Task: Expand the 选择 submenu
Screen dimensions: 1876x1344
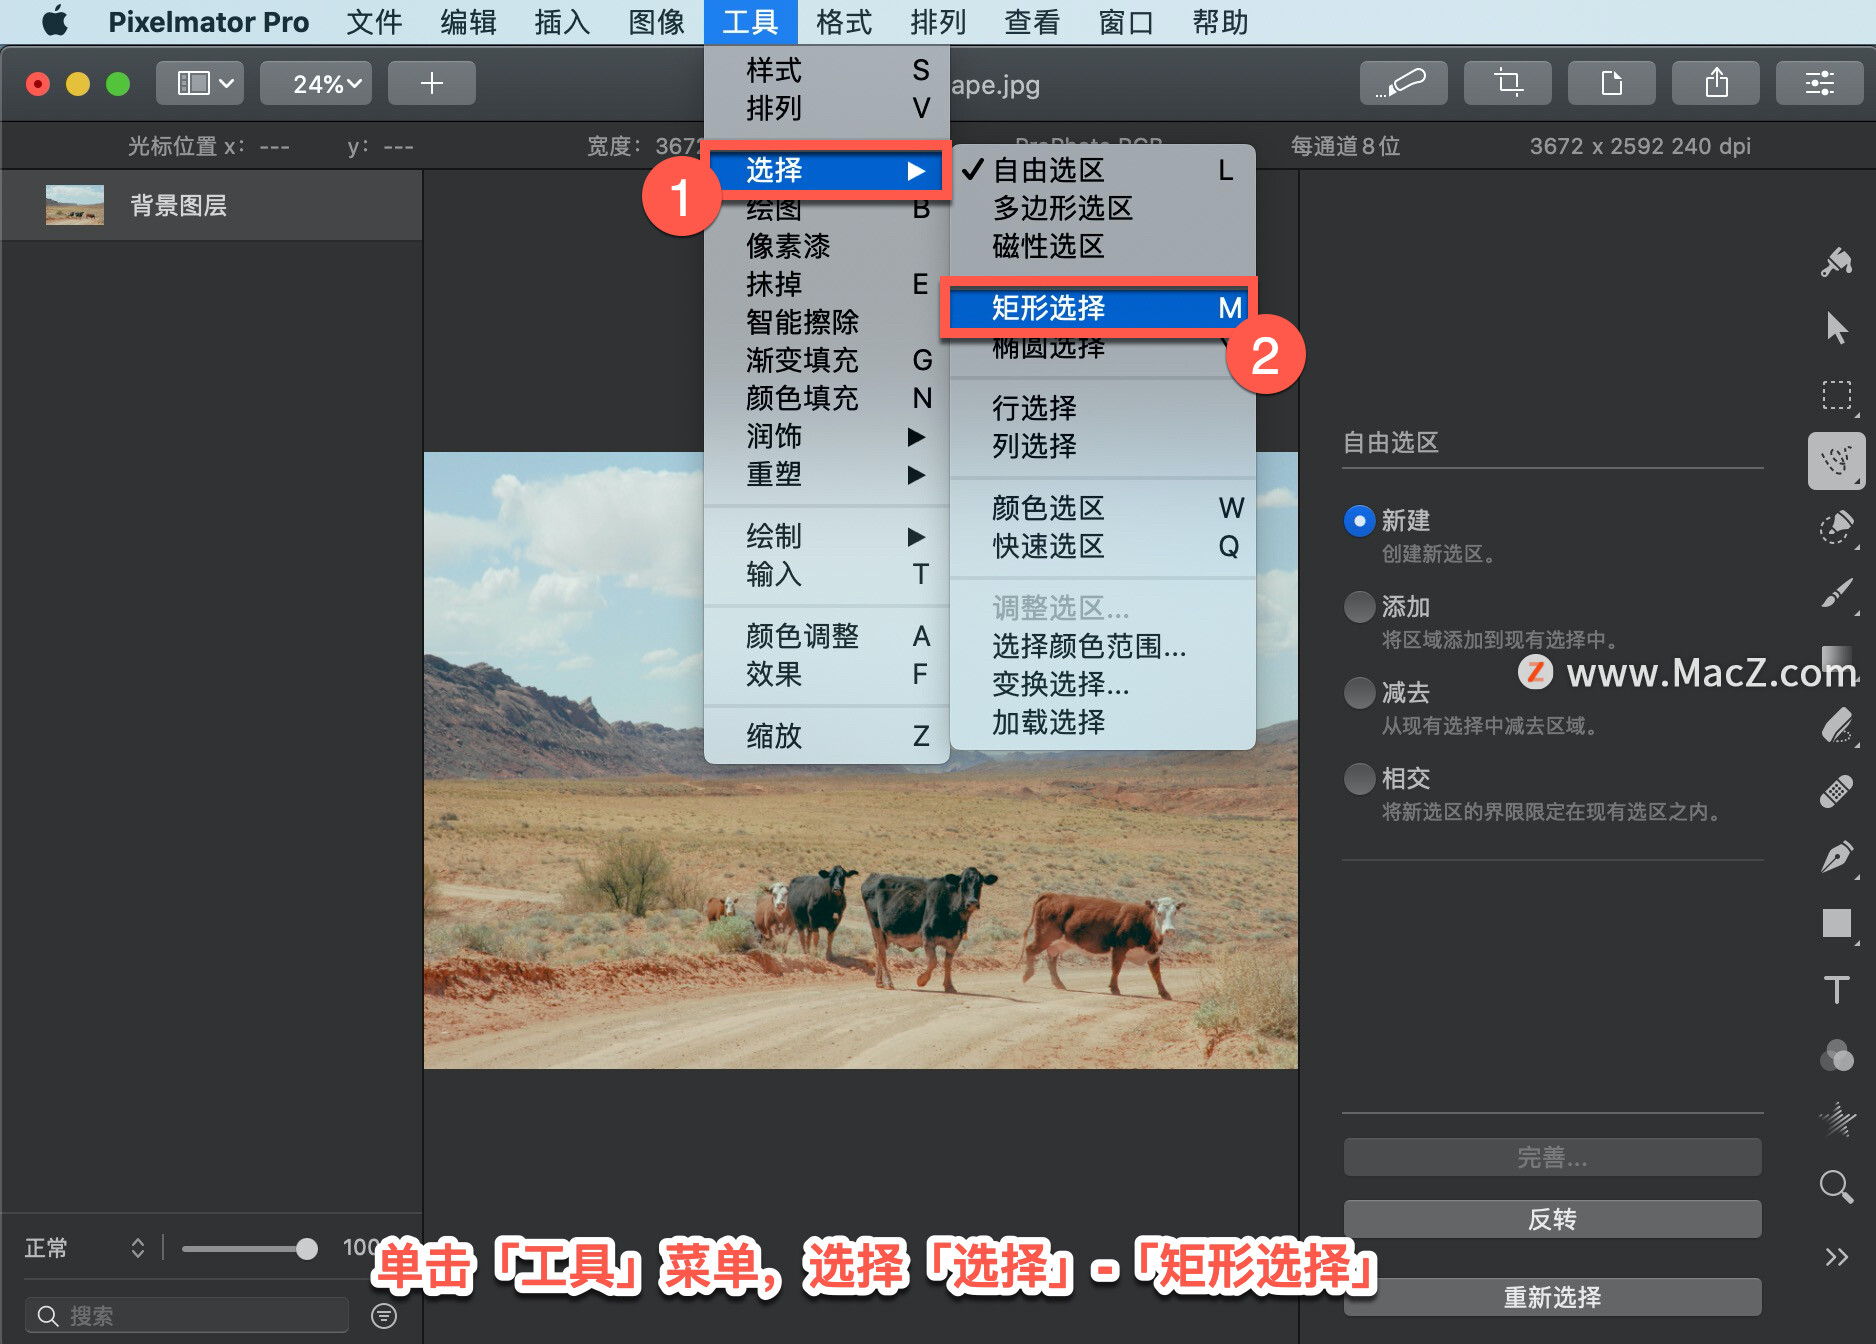Action: pyautogui.click(x=826, y=170)
